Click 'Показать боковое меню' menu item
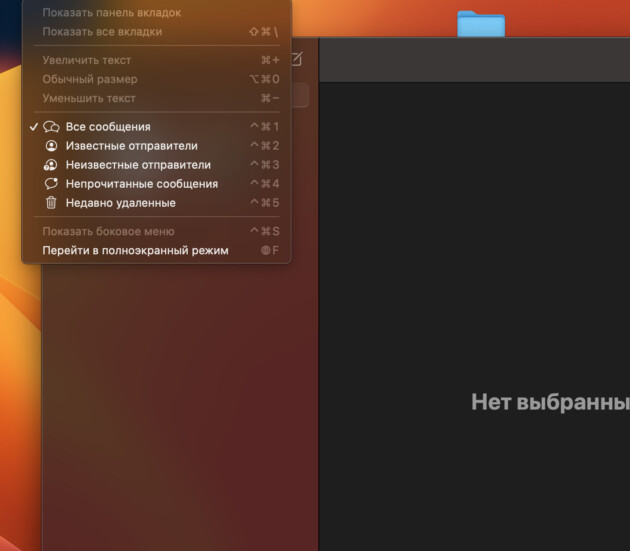This screenshot has height=551, width=630. click(x=157, y=231)
